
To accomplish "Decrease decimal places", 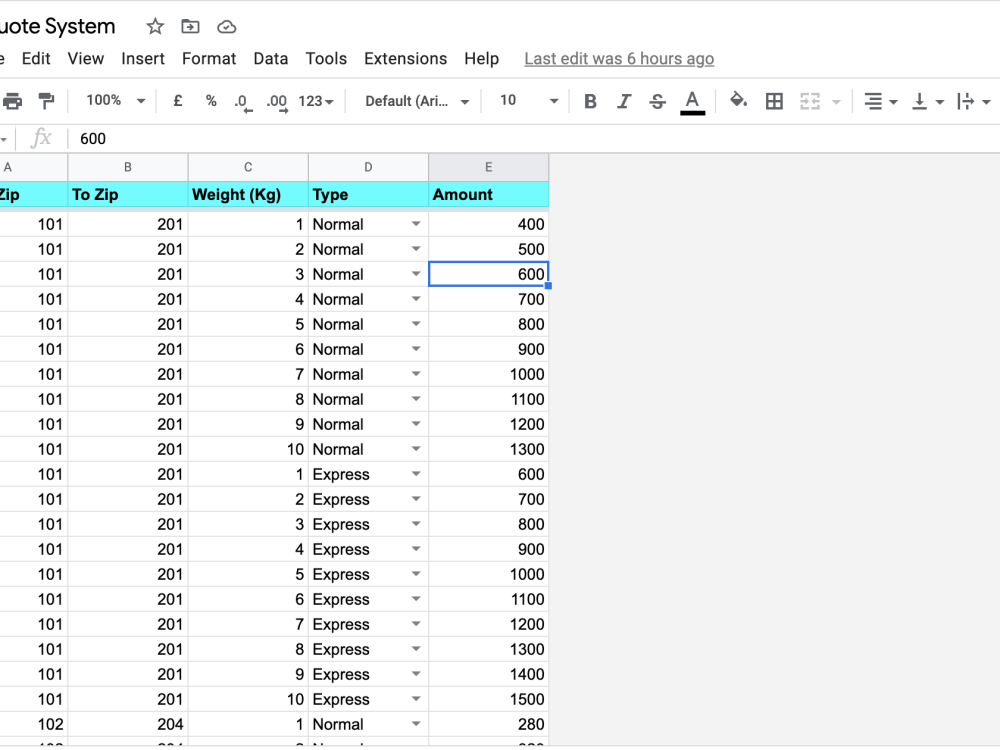I will tap(242, 101).
